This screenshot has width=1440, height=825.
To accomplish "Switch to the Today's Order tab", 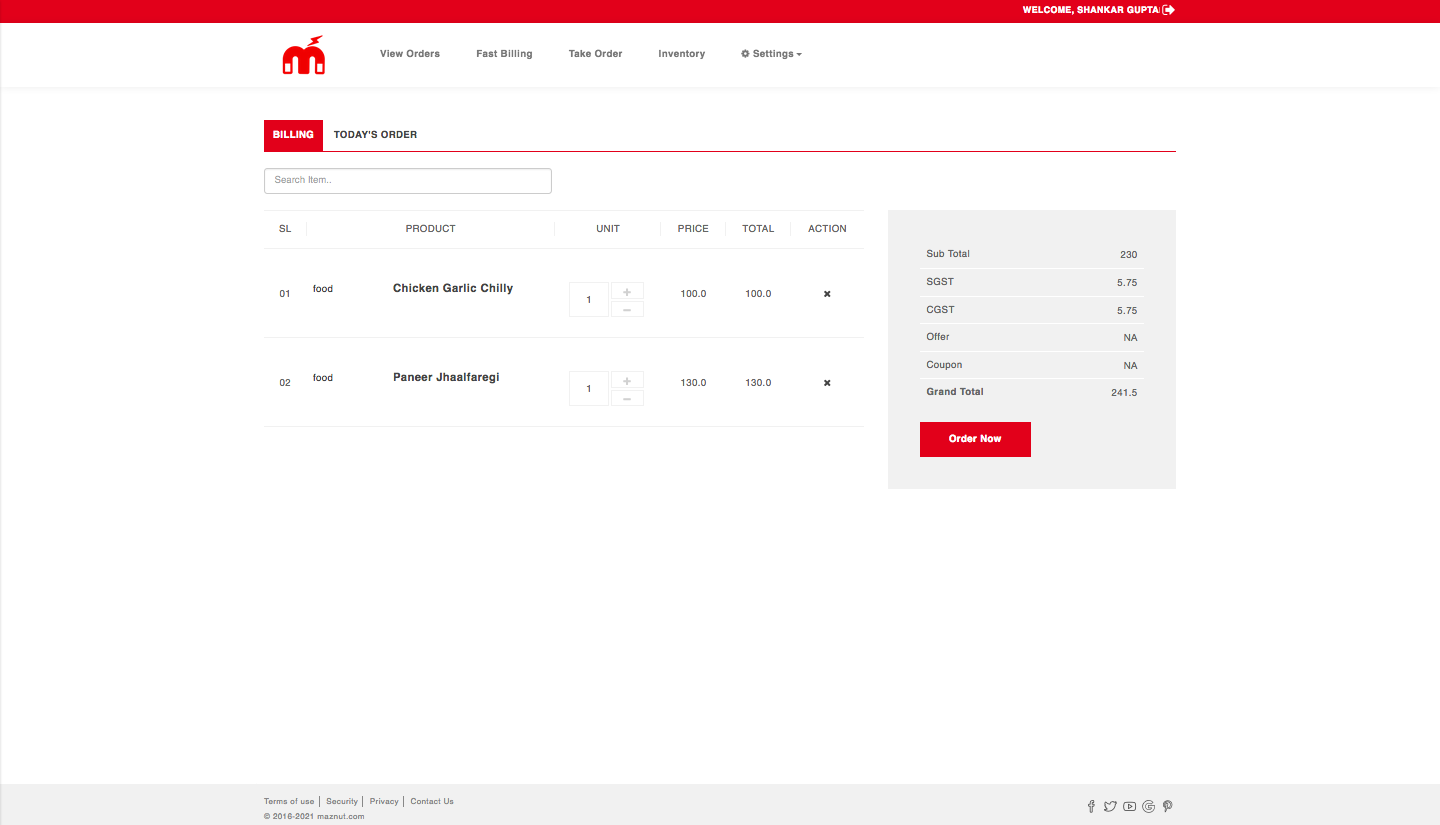I will (x=375, y=135).
